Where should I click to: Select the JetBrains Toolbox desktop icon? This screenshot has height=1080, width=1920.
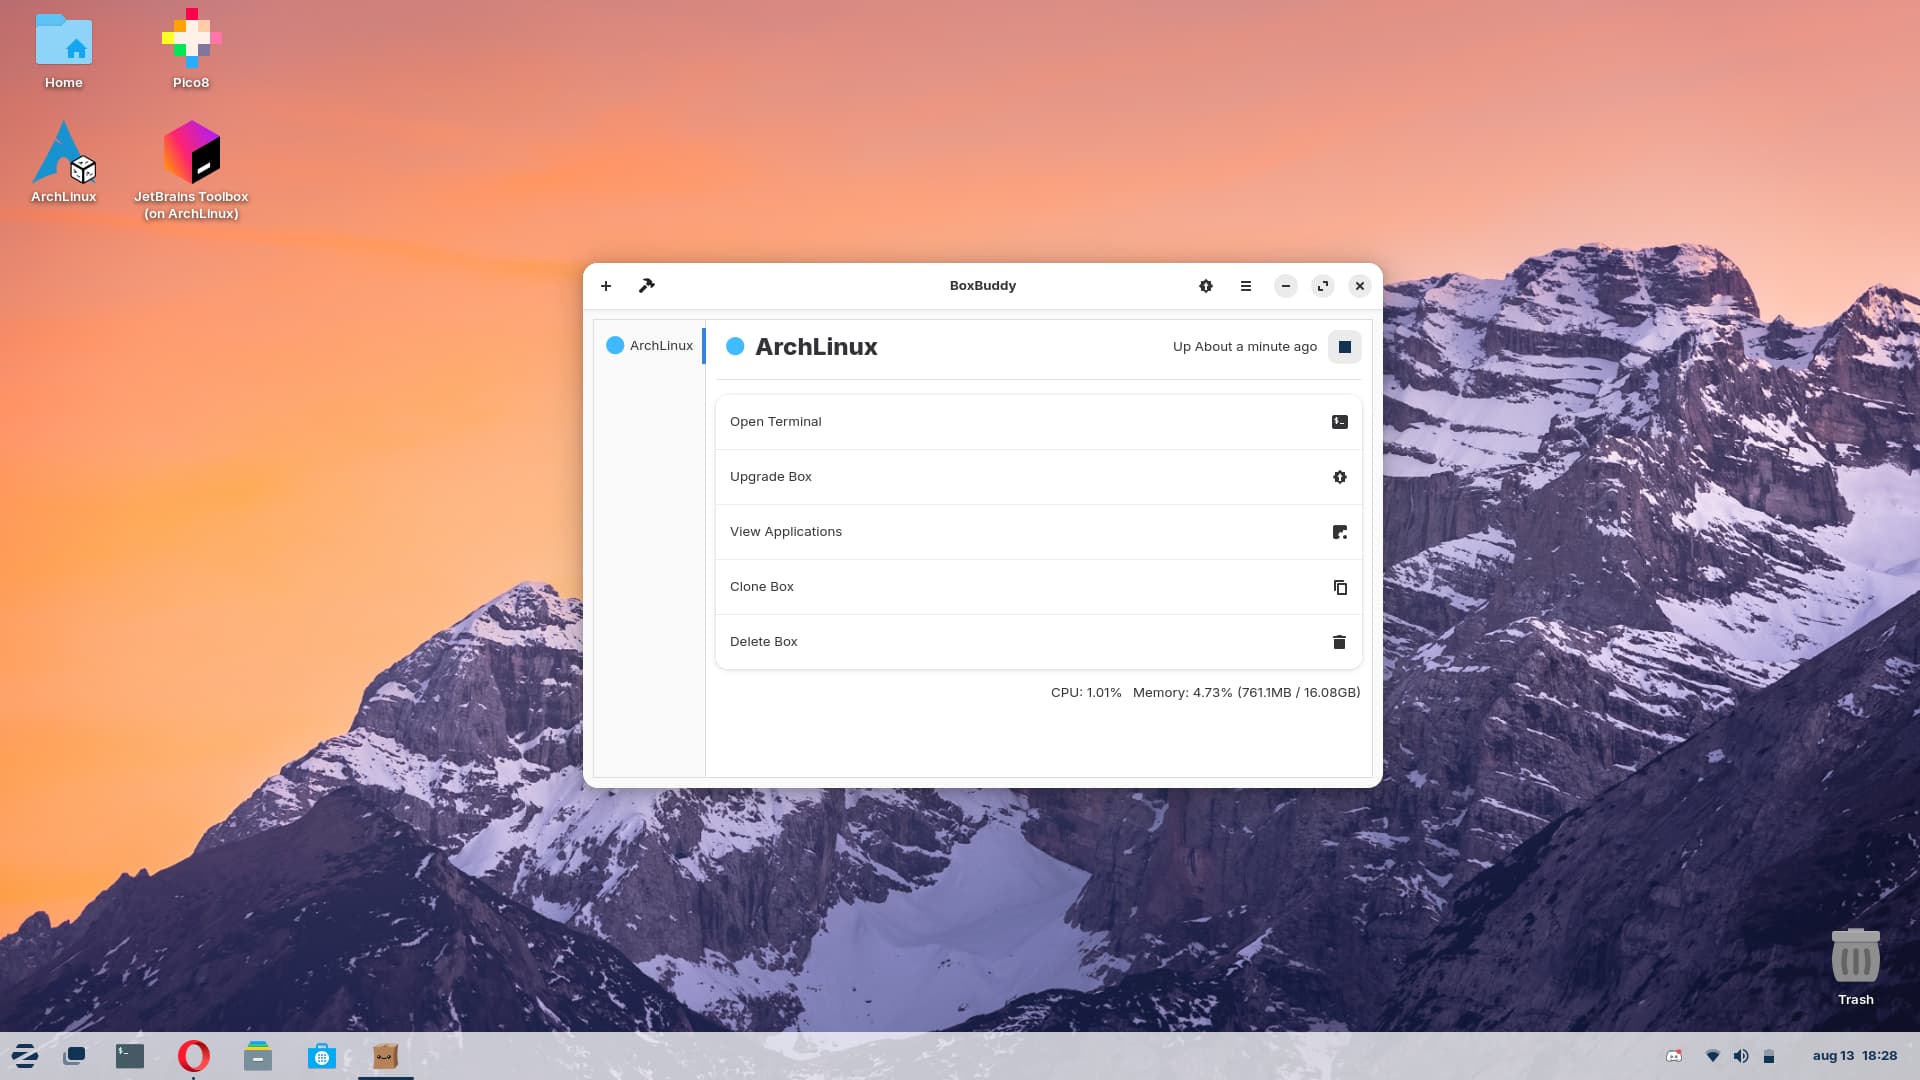[191, 170]
